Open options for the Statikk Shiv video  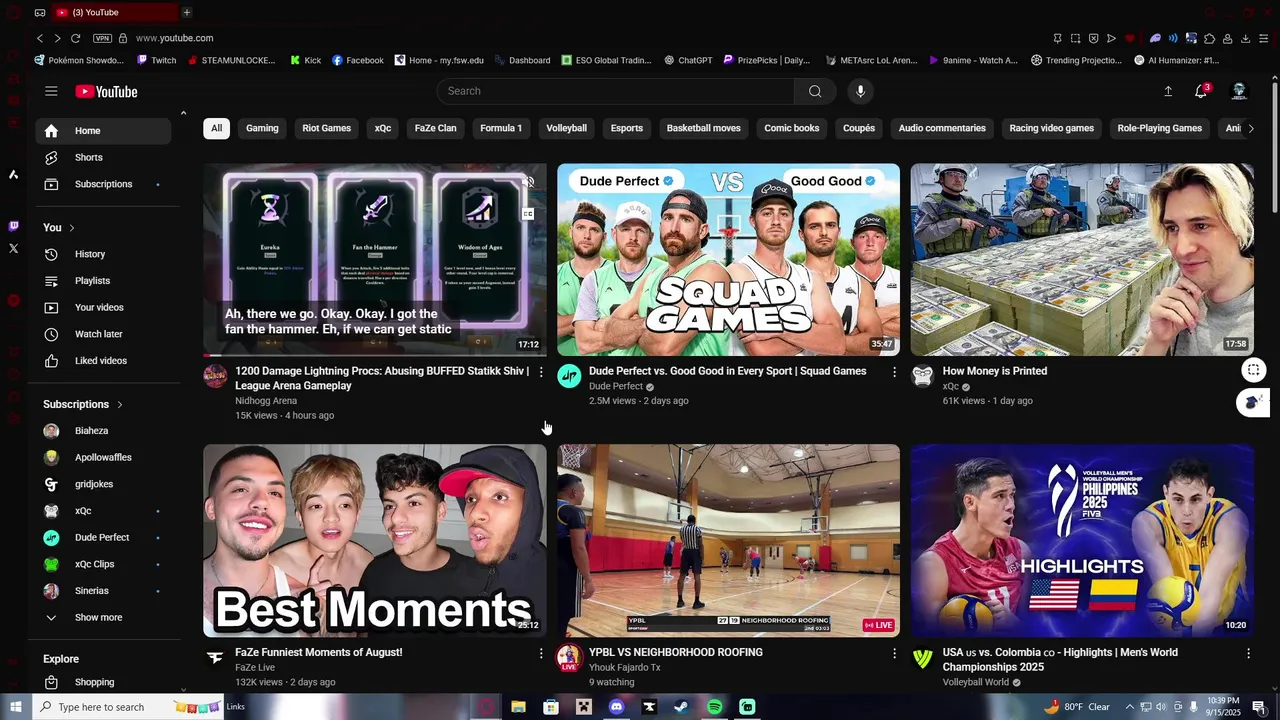541,372
